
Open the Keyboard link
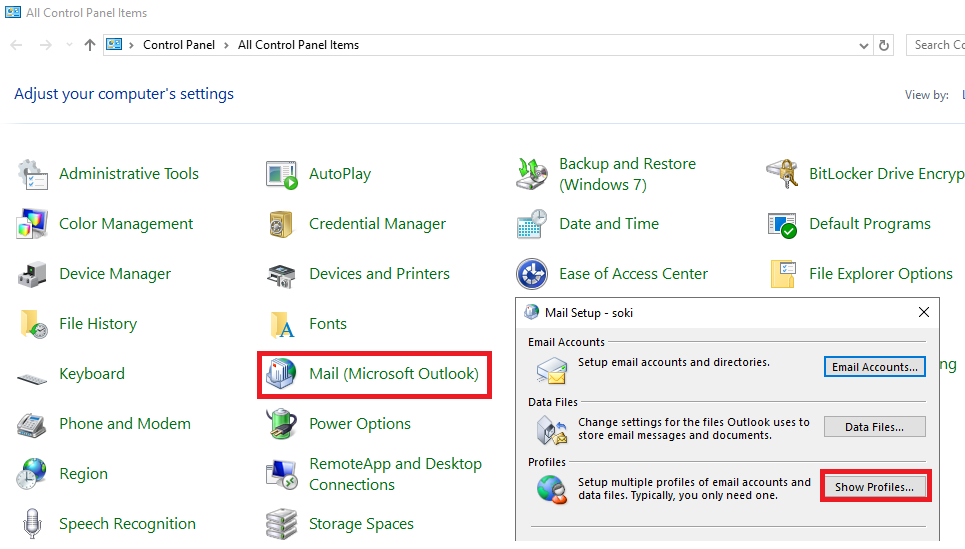pos(92,374)
